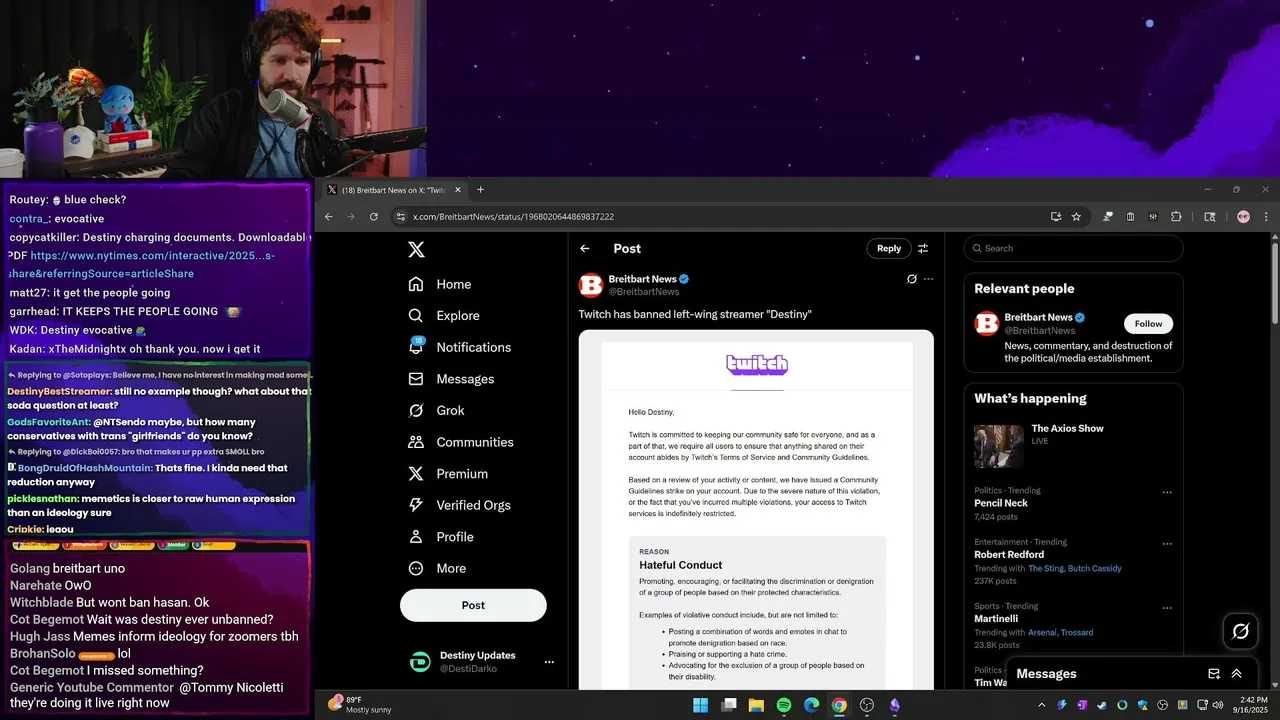Open the Home page from the sidebar

[440, 284]
